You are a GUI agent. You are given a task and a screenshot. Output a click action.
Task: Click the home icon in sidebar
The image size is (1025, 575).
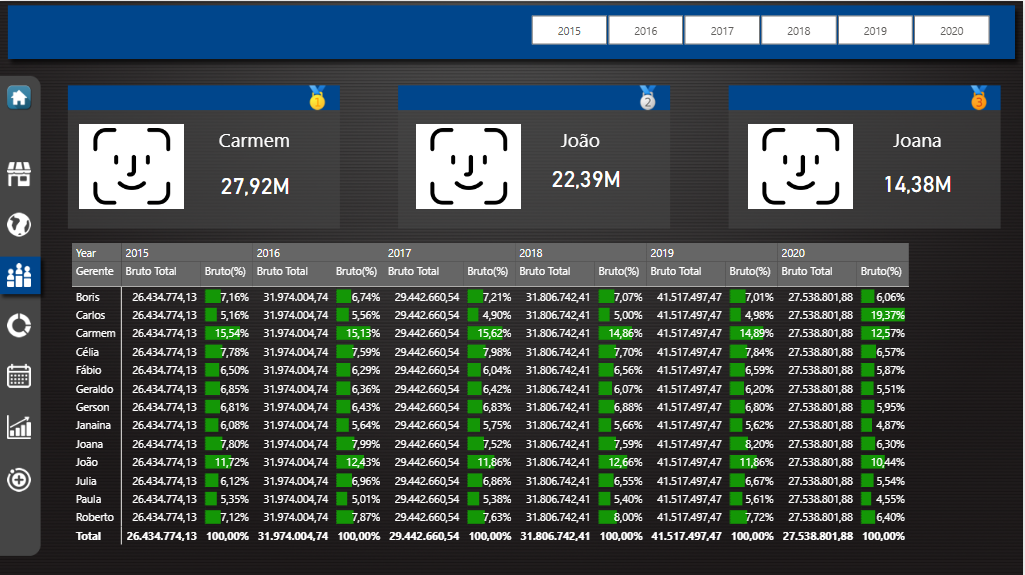point(19,98)
